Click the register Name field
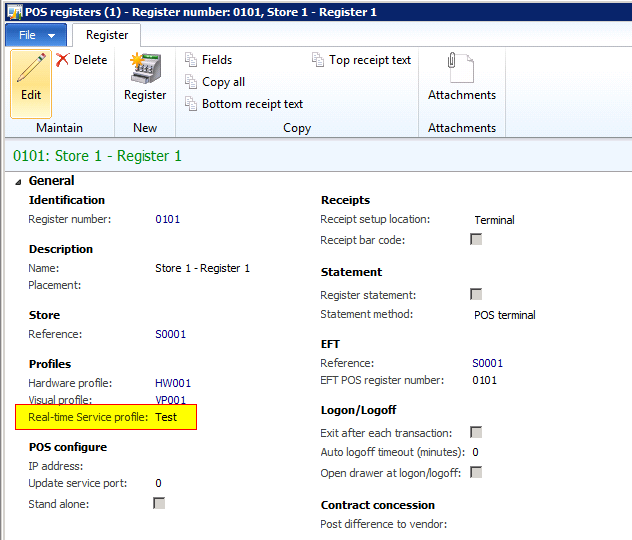This screenshot has height=540, width=632. pos(202,268)
